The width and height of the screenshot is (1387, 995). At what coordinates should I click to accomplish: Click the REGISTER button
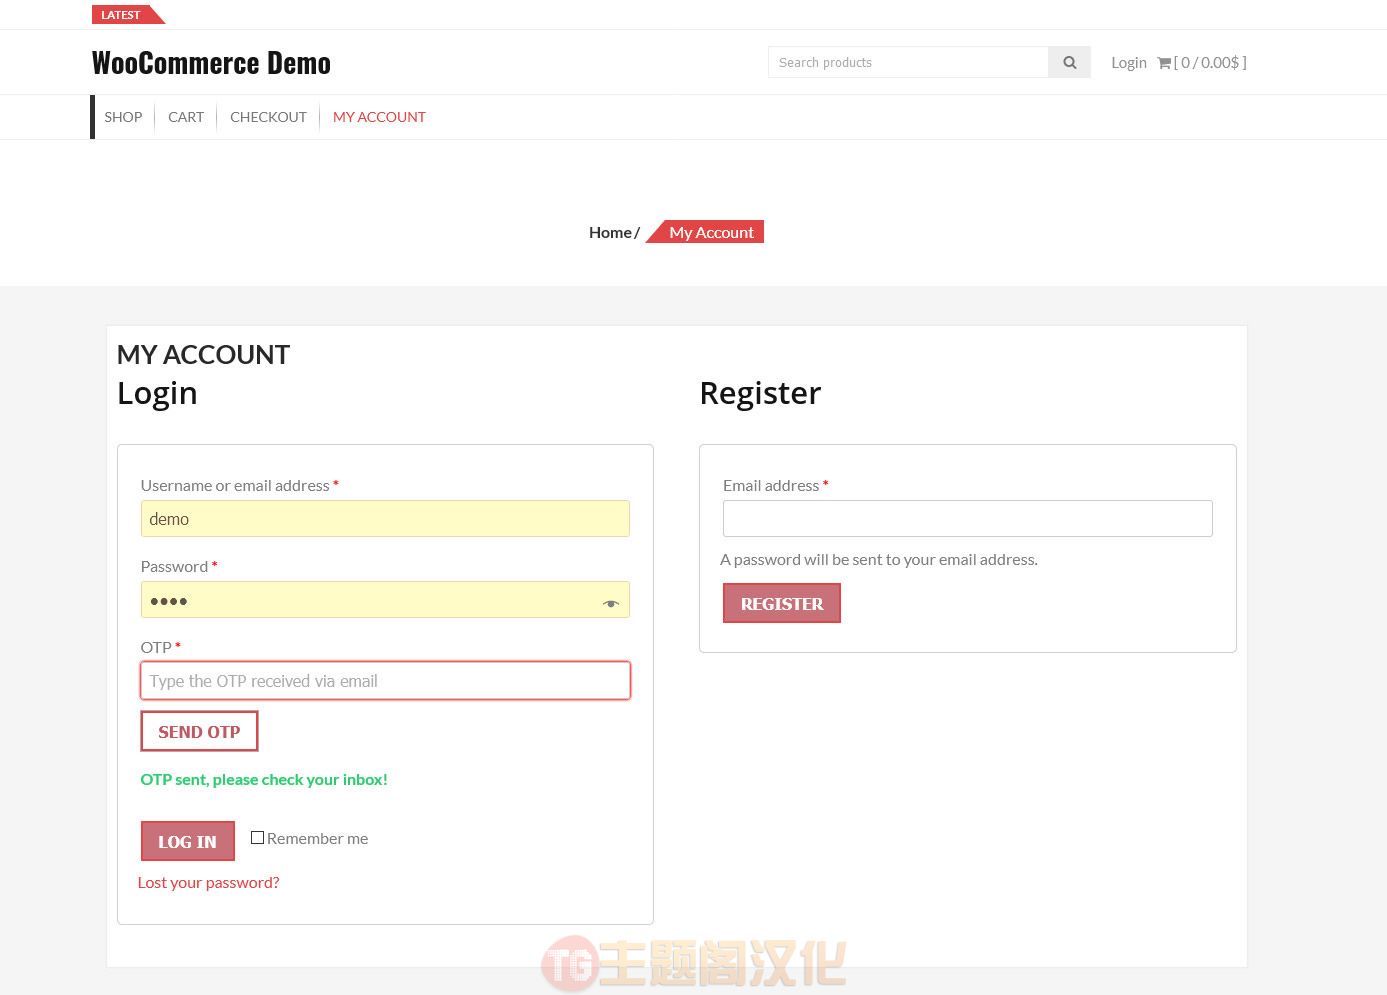[x=782, y=603]
